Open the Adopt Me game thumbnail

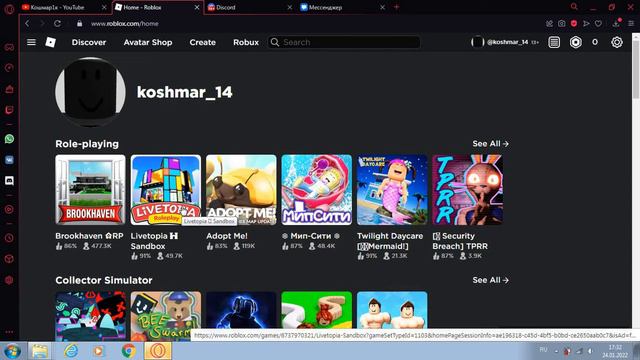point(241,189)
